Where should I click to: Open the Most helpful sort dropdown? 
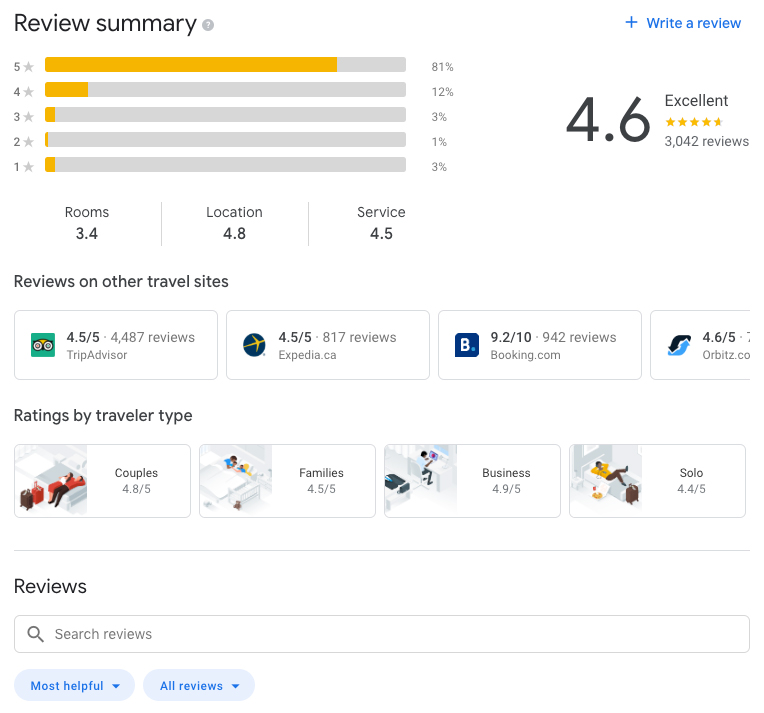click(x=75, y=686)
